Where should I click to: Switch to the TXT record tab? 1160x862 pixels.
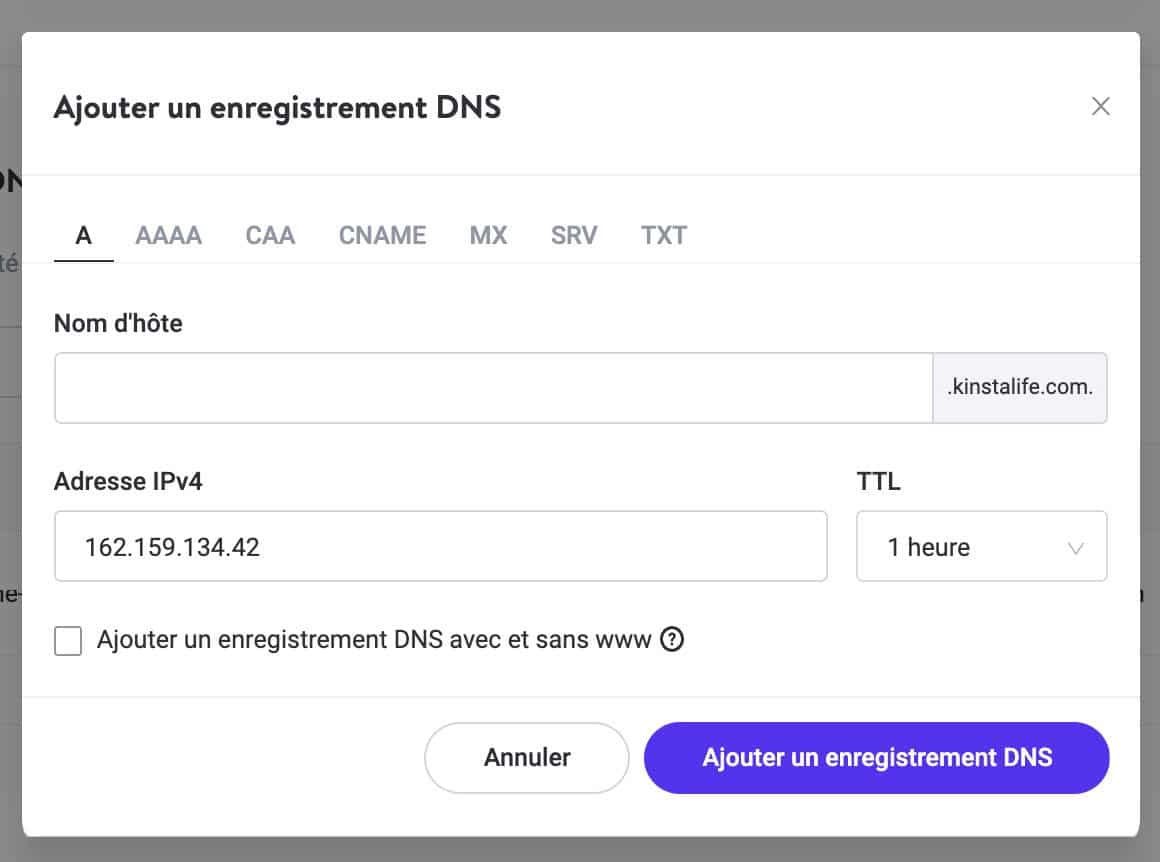663,235
